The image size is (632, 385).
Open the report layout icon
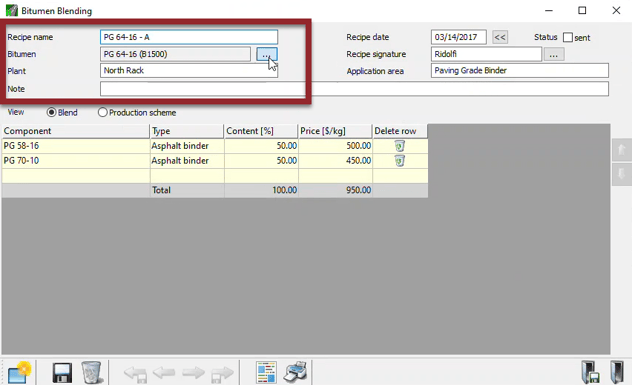click(x=266, y=372)
